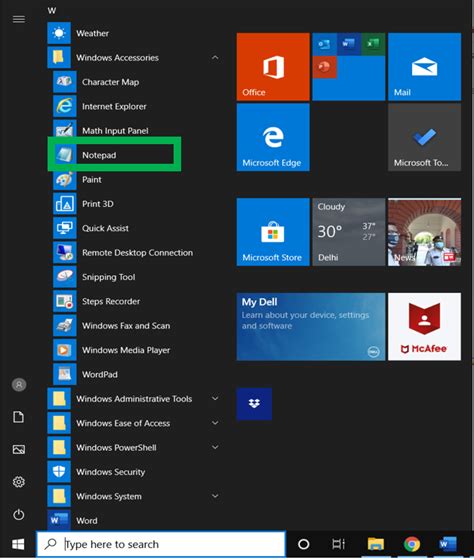The width and height of the screenshot is (474, 560).
Task: Open the Pictures icon in sidebar
Action: click(x=19, y=449)
